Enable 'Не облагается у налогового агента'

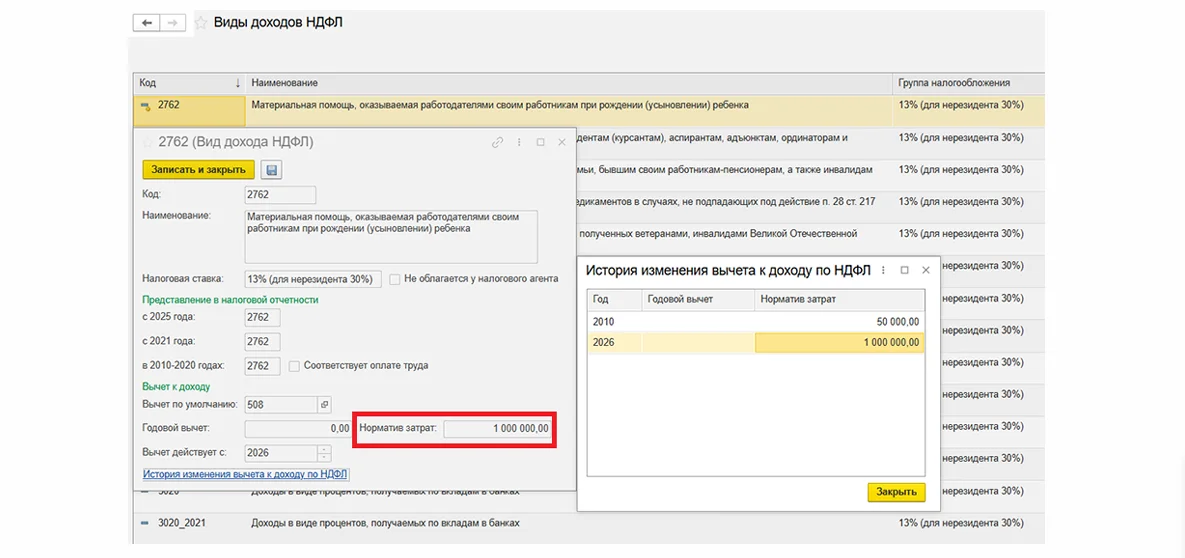tap(395, 279)
